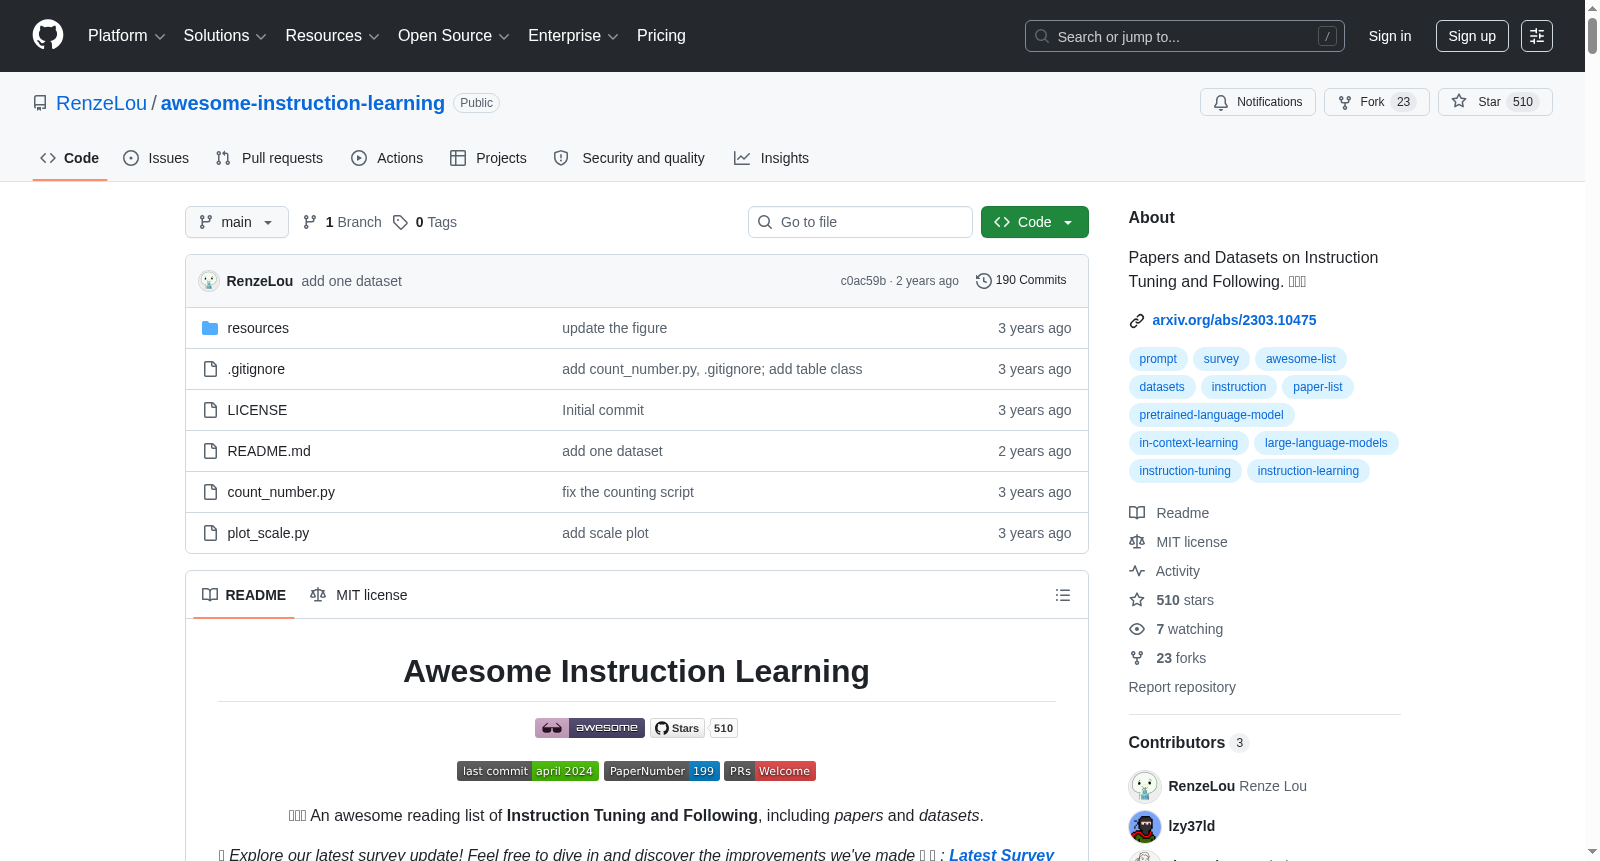This screenshot has height=861, width=1600.
Task: Click the branch icon beside 1 Branch
Action: 310,222
